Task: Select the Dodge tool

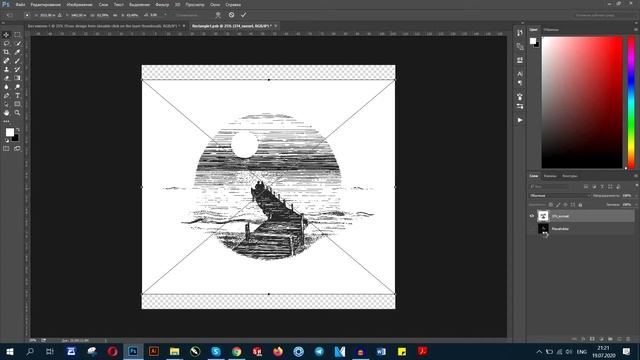Action: pos(17,87)
